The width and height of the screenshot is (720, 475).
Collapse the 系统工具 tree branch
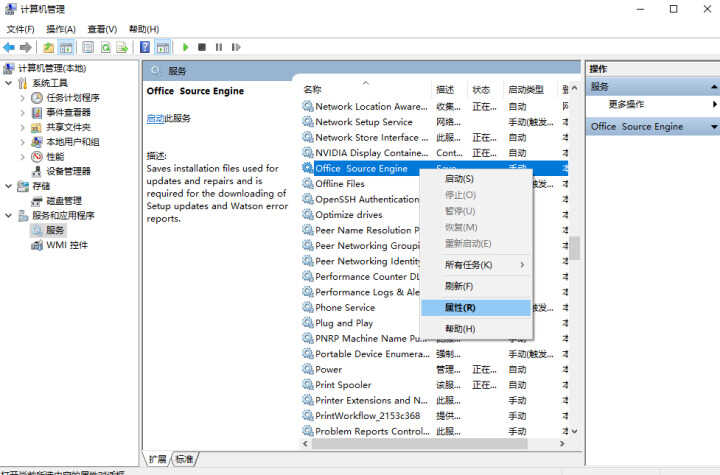coord(9,83)
